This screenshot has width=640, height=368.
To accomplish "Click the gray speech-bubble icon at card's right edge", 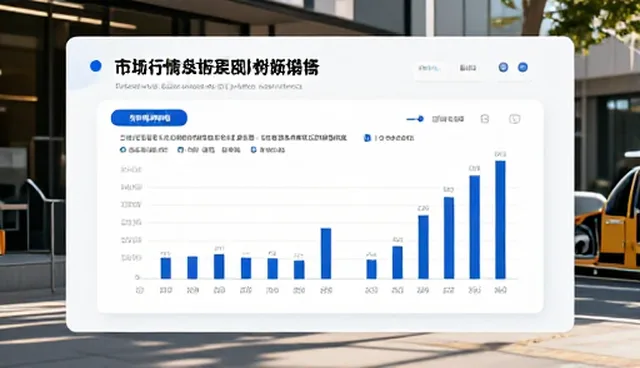I will 514,119.
